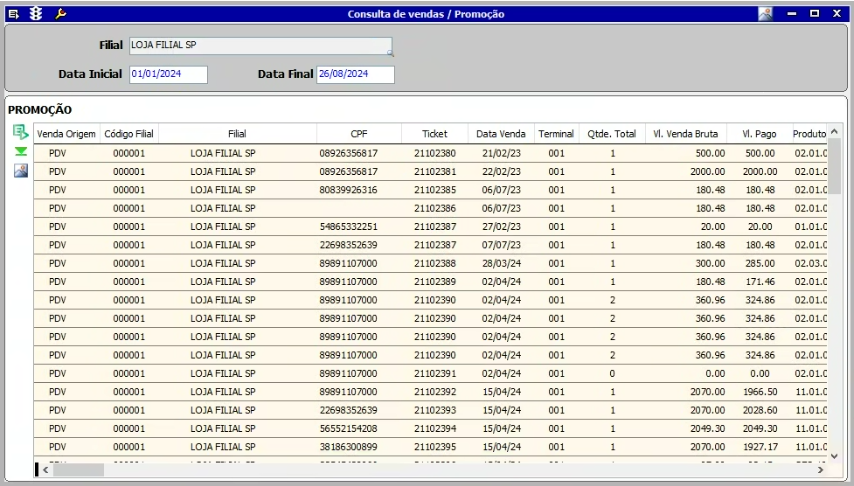Select ticket cell 21102381
The width and height of the screenshot is (854, 486).
coord(435,172)
